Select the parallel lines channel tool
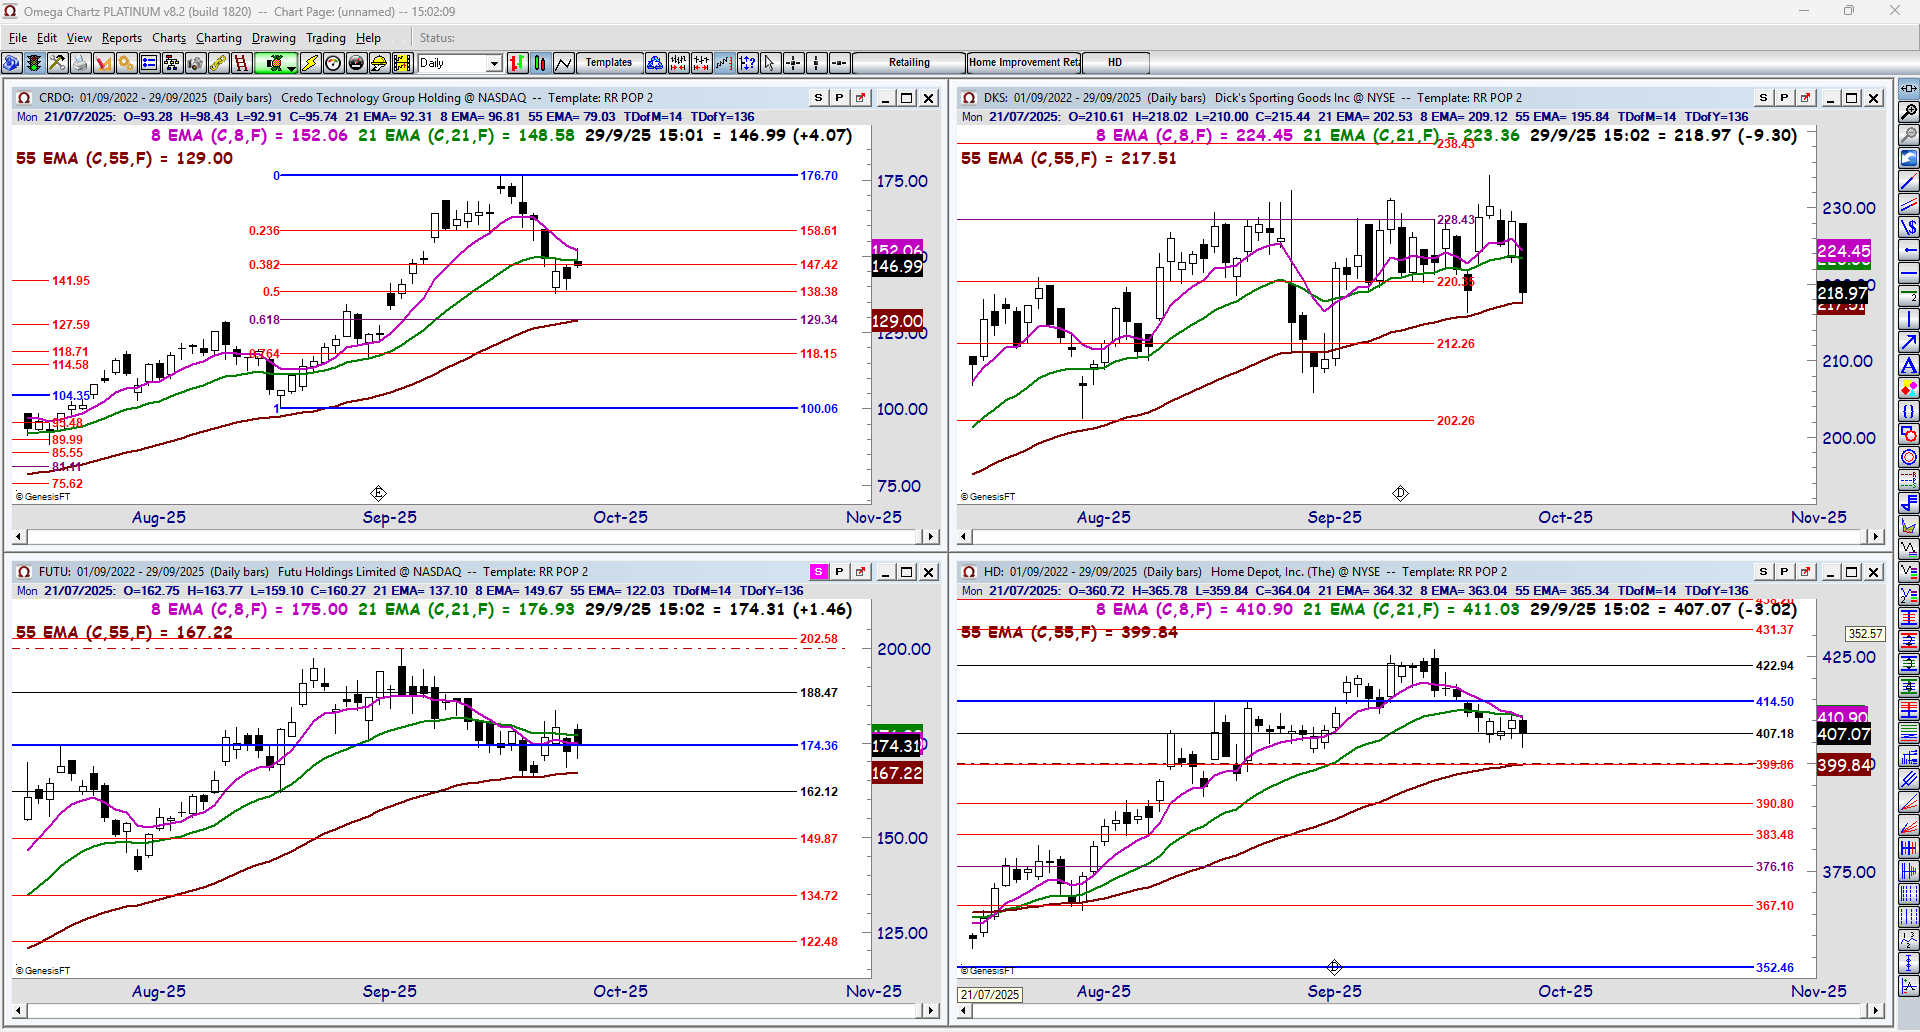Image resolution: width=1920 pixels, height=1032 pixels. 1909,204
